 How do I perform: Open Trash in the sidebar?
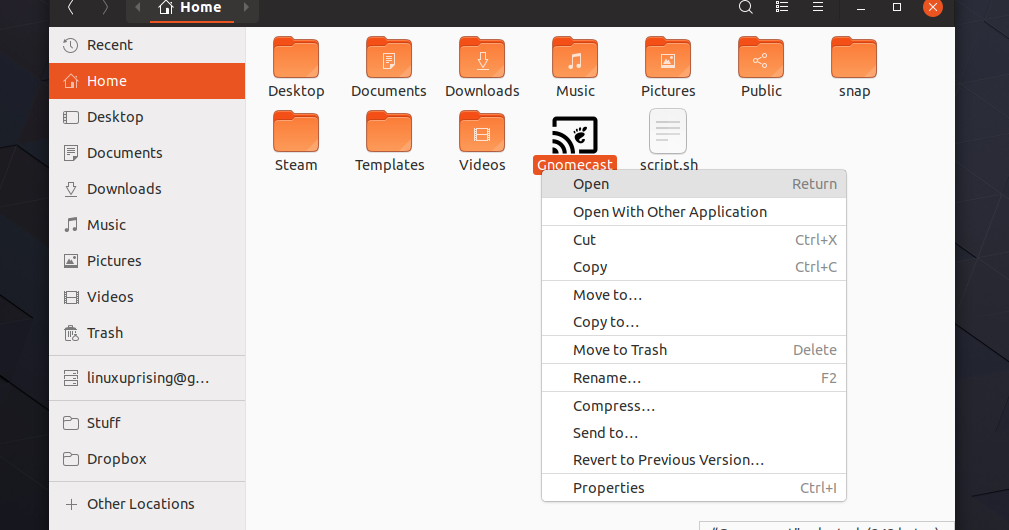105,333
